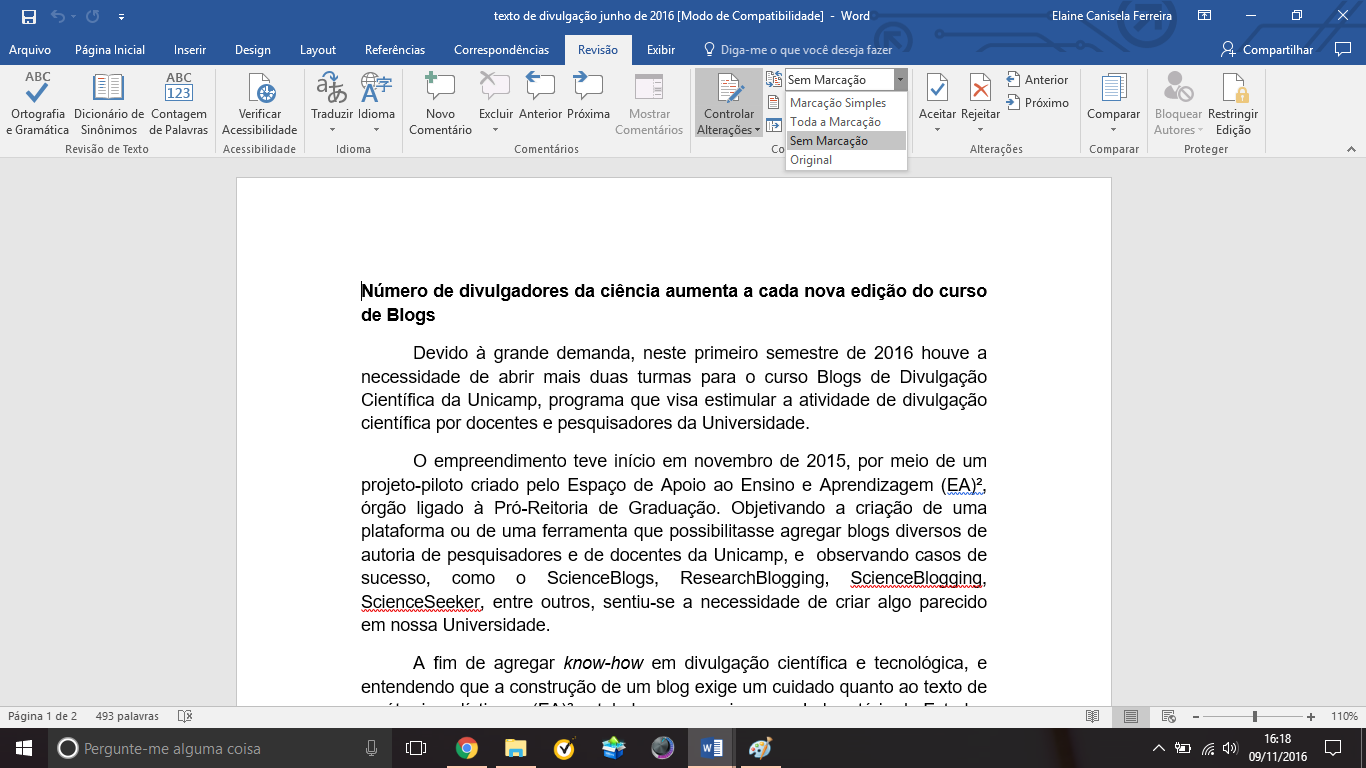Choose the Original display option

846,160
